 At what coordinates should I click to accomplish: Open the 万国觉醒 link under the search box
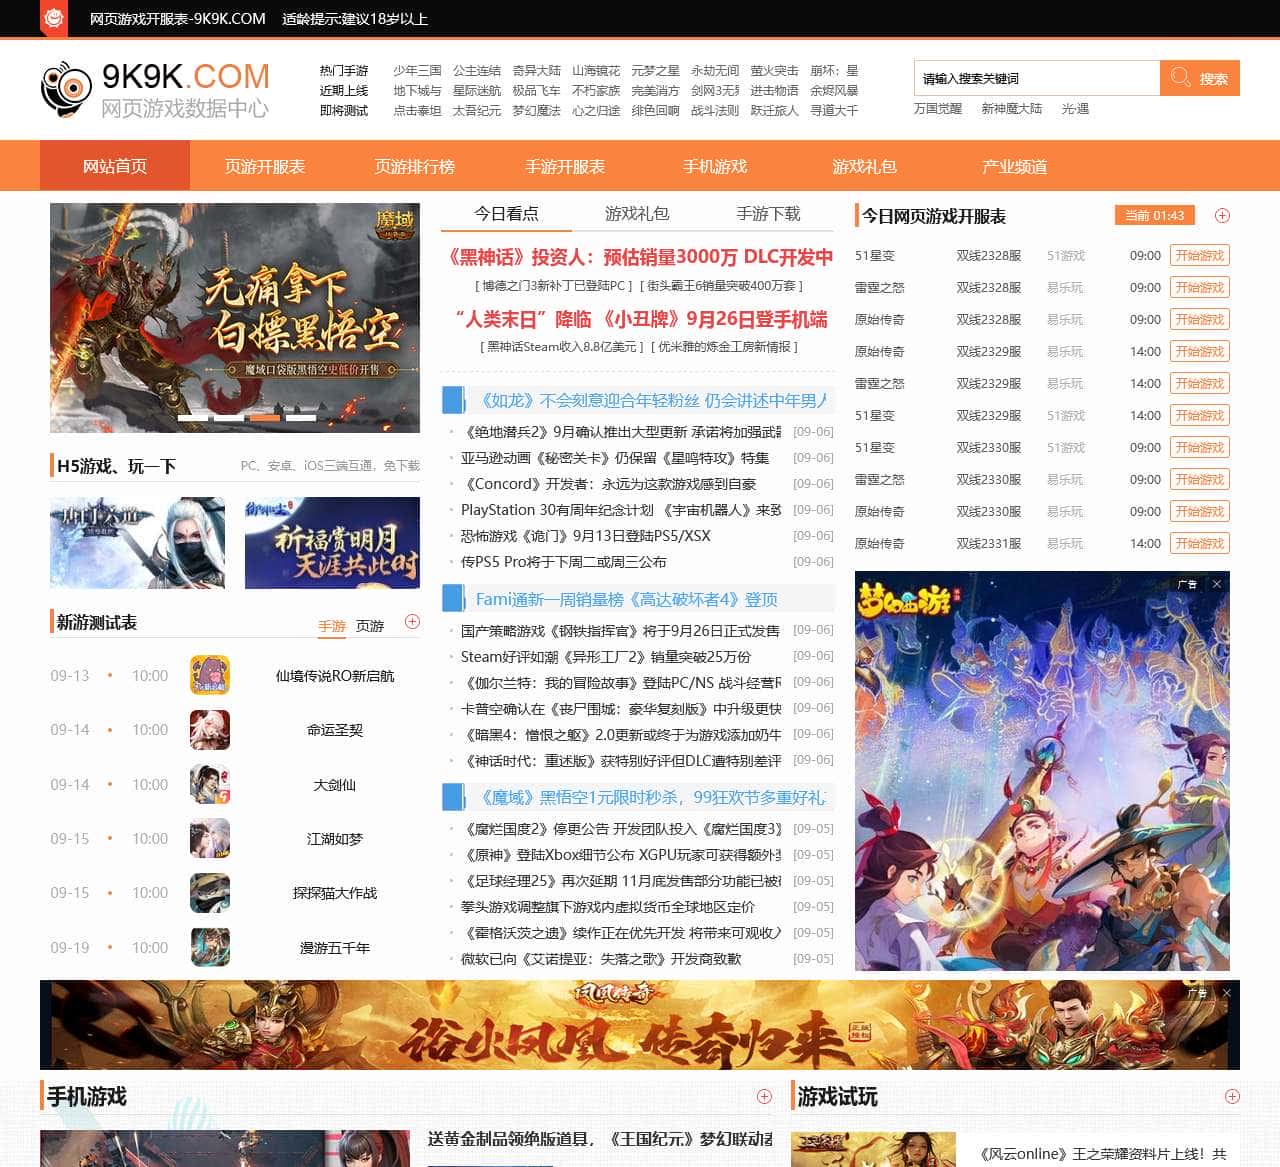[x=938, y=108]
